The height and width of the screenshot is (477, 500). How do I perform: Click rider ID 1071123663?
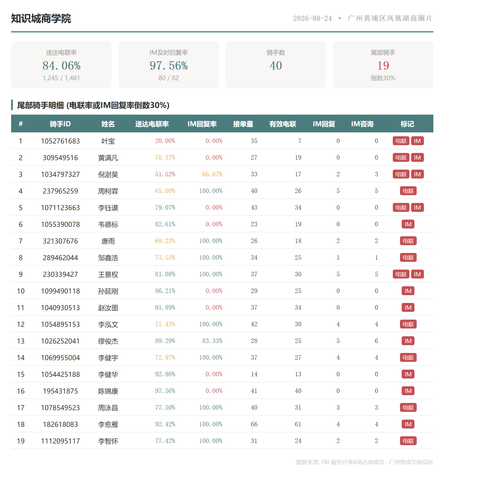click(x=60, y=208)
